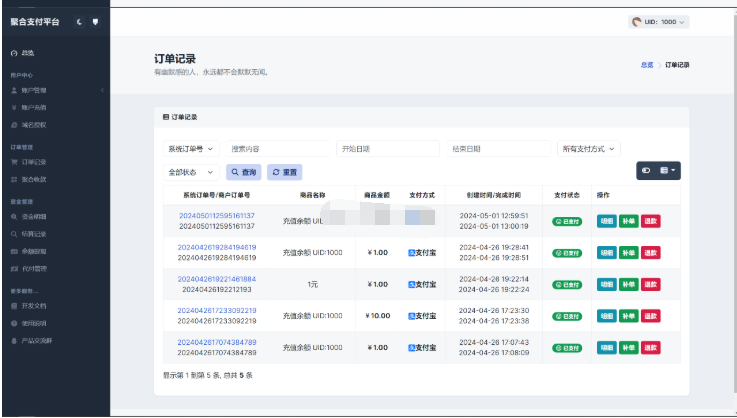Expand the 系统订单号 search type dropdown
The height and width of the screenshot is (418, 737).
[x=190, y=149]
